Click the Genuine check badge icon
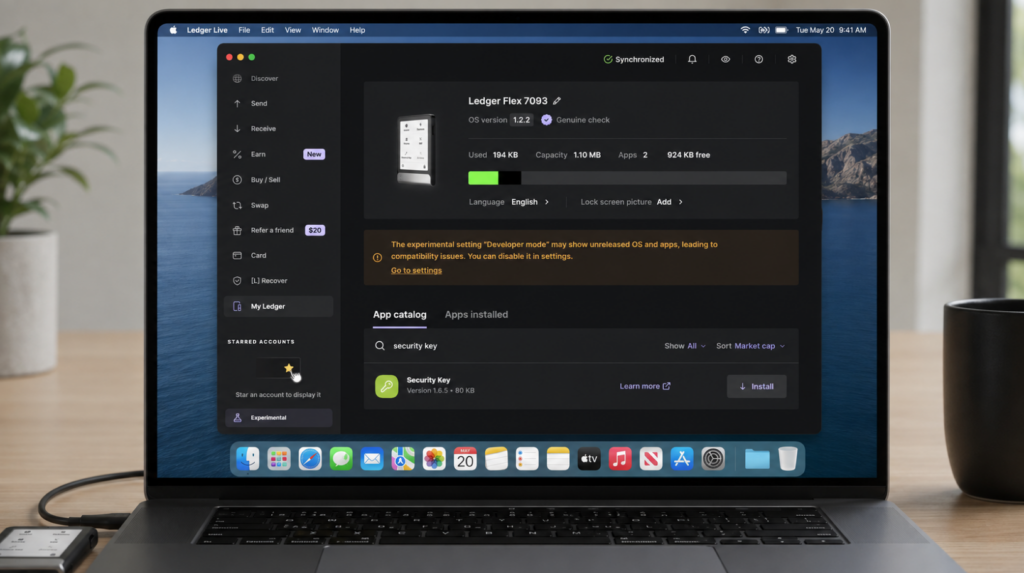Screen dimensions: 1024x573 click(x=547, y=120)
